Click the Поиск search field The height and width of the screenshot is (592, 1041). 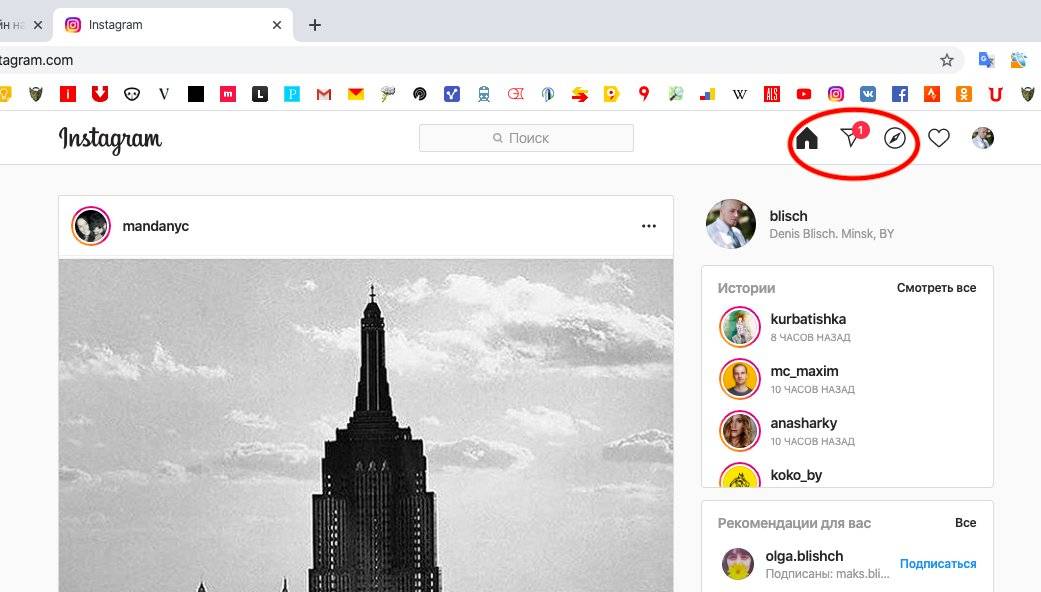[526, 138]
